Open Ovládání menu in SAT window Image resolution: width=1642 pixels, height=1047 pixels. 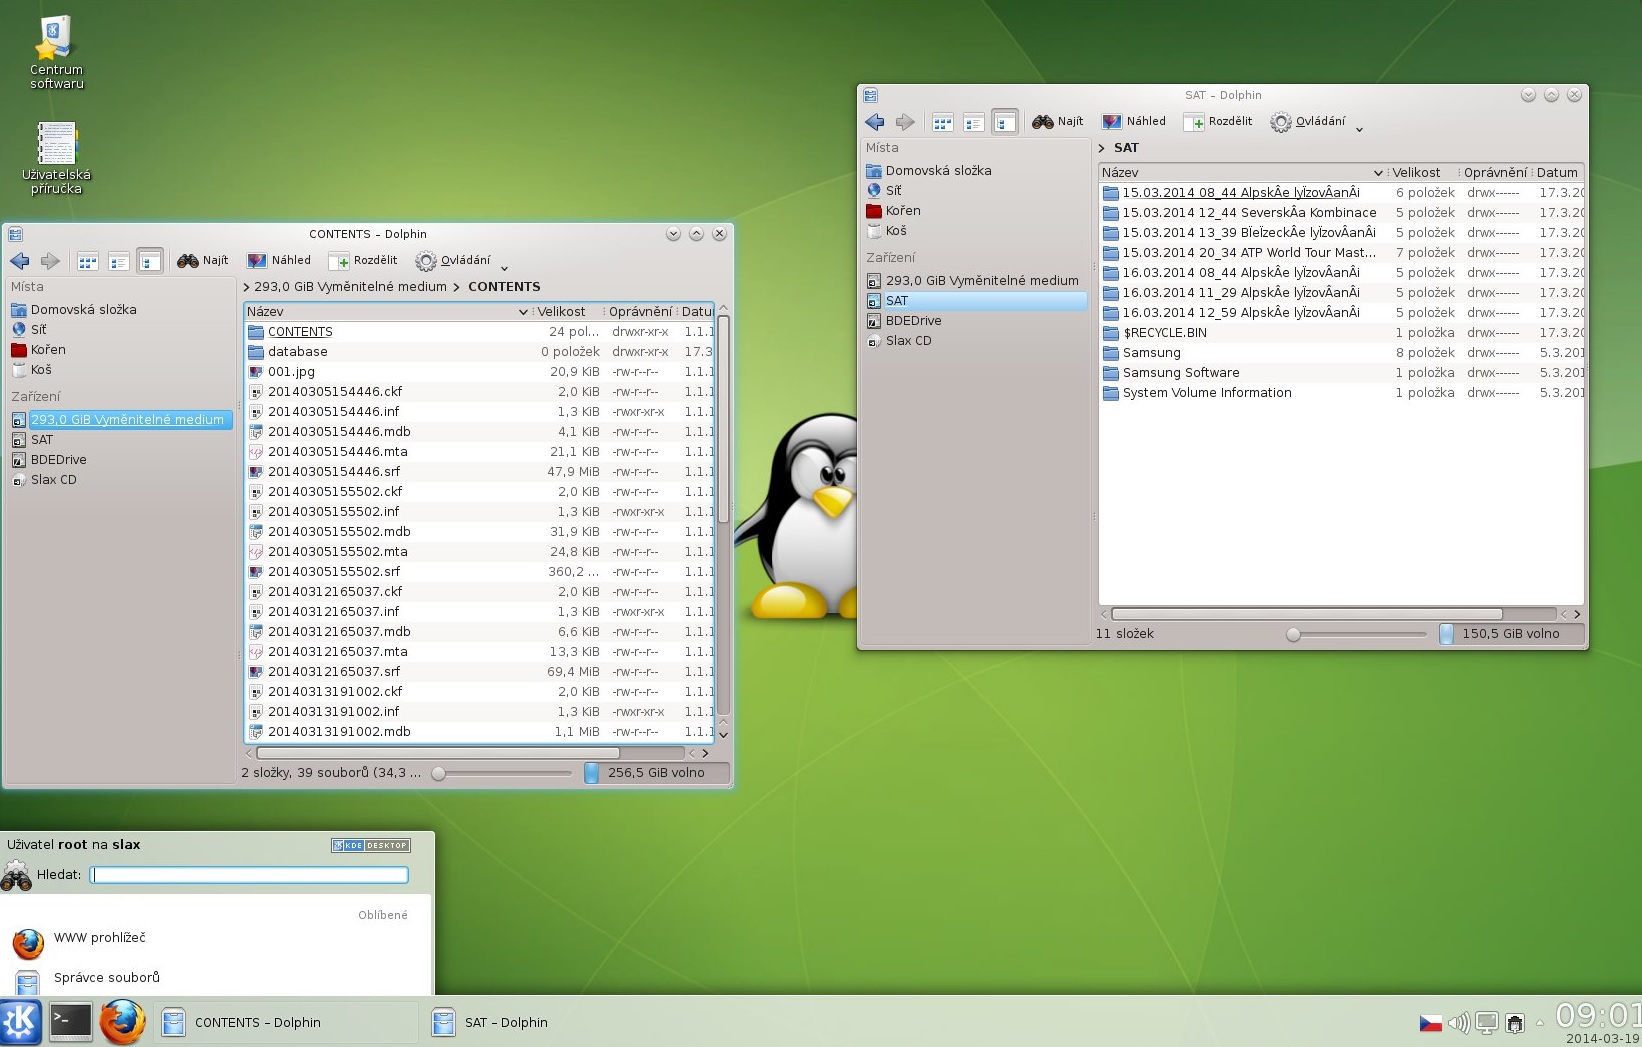point(1308,122)
